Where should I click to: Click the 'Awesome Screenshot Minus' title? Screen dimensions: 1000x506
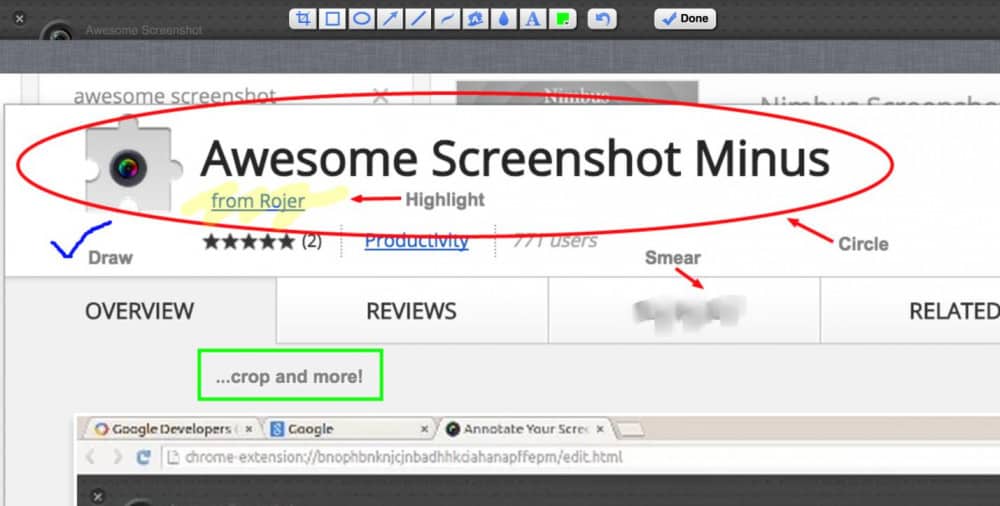(515, 158)
